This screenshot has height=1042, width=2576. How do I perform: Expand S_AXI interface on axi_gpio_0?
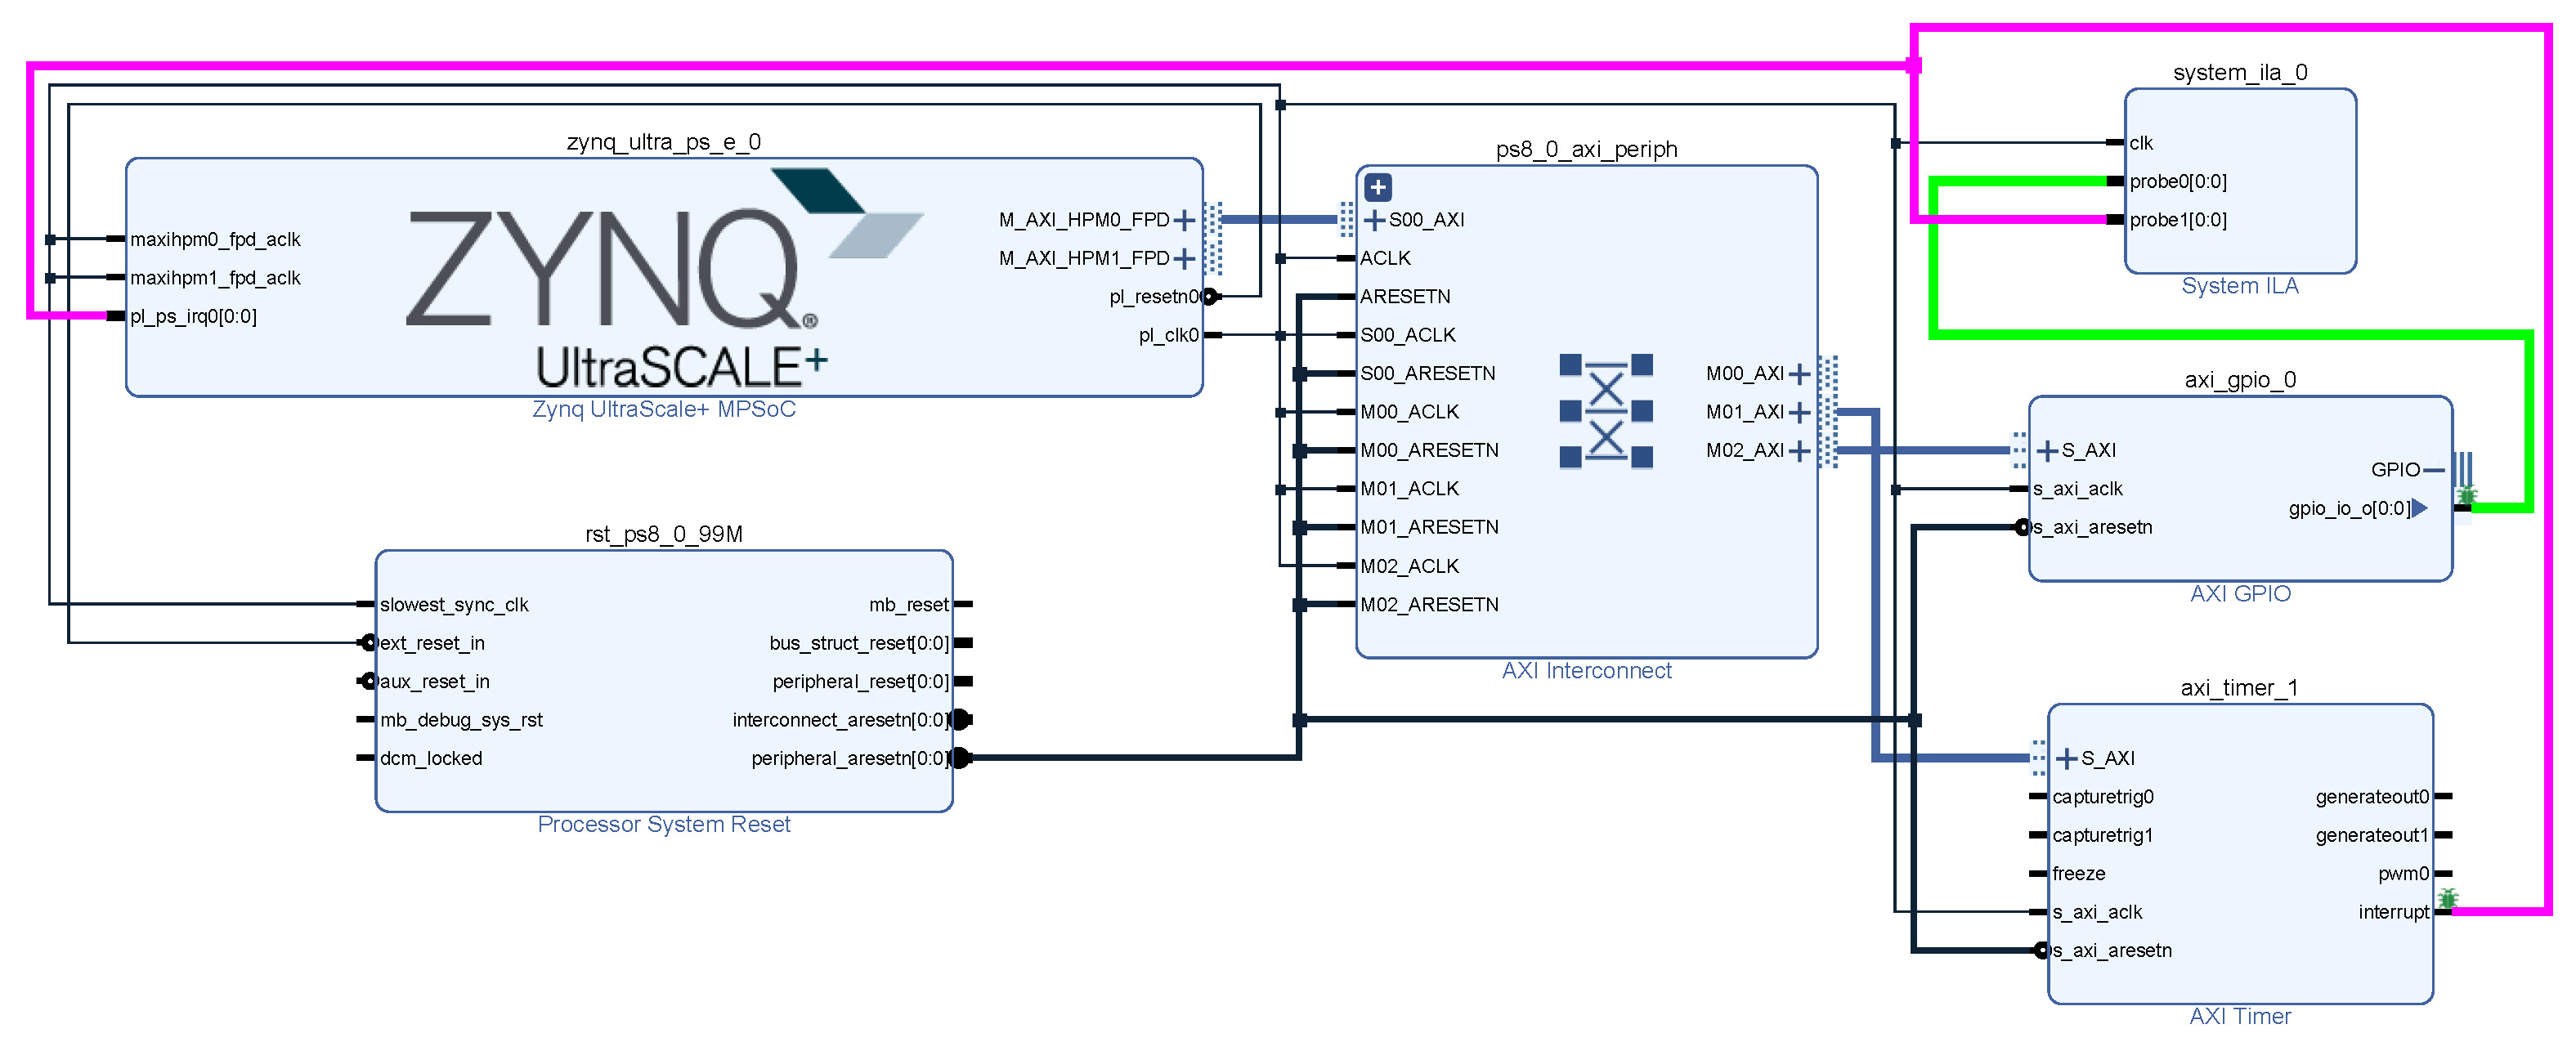coord(2047,451)
